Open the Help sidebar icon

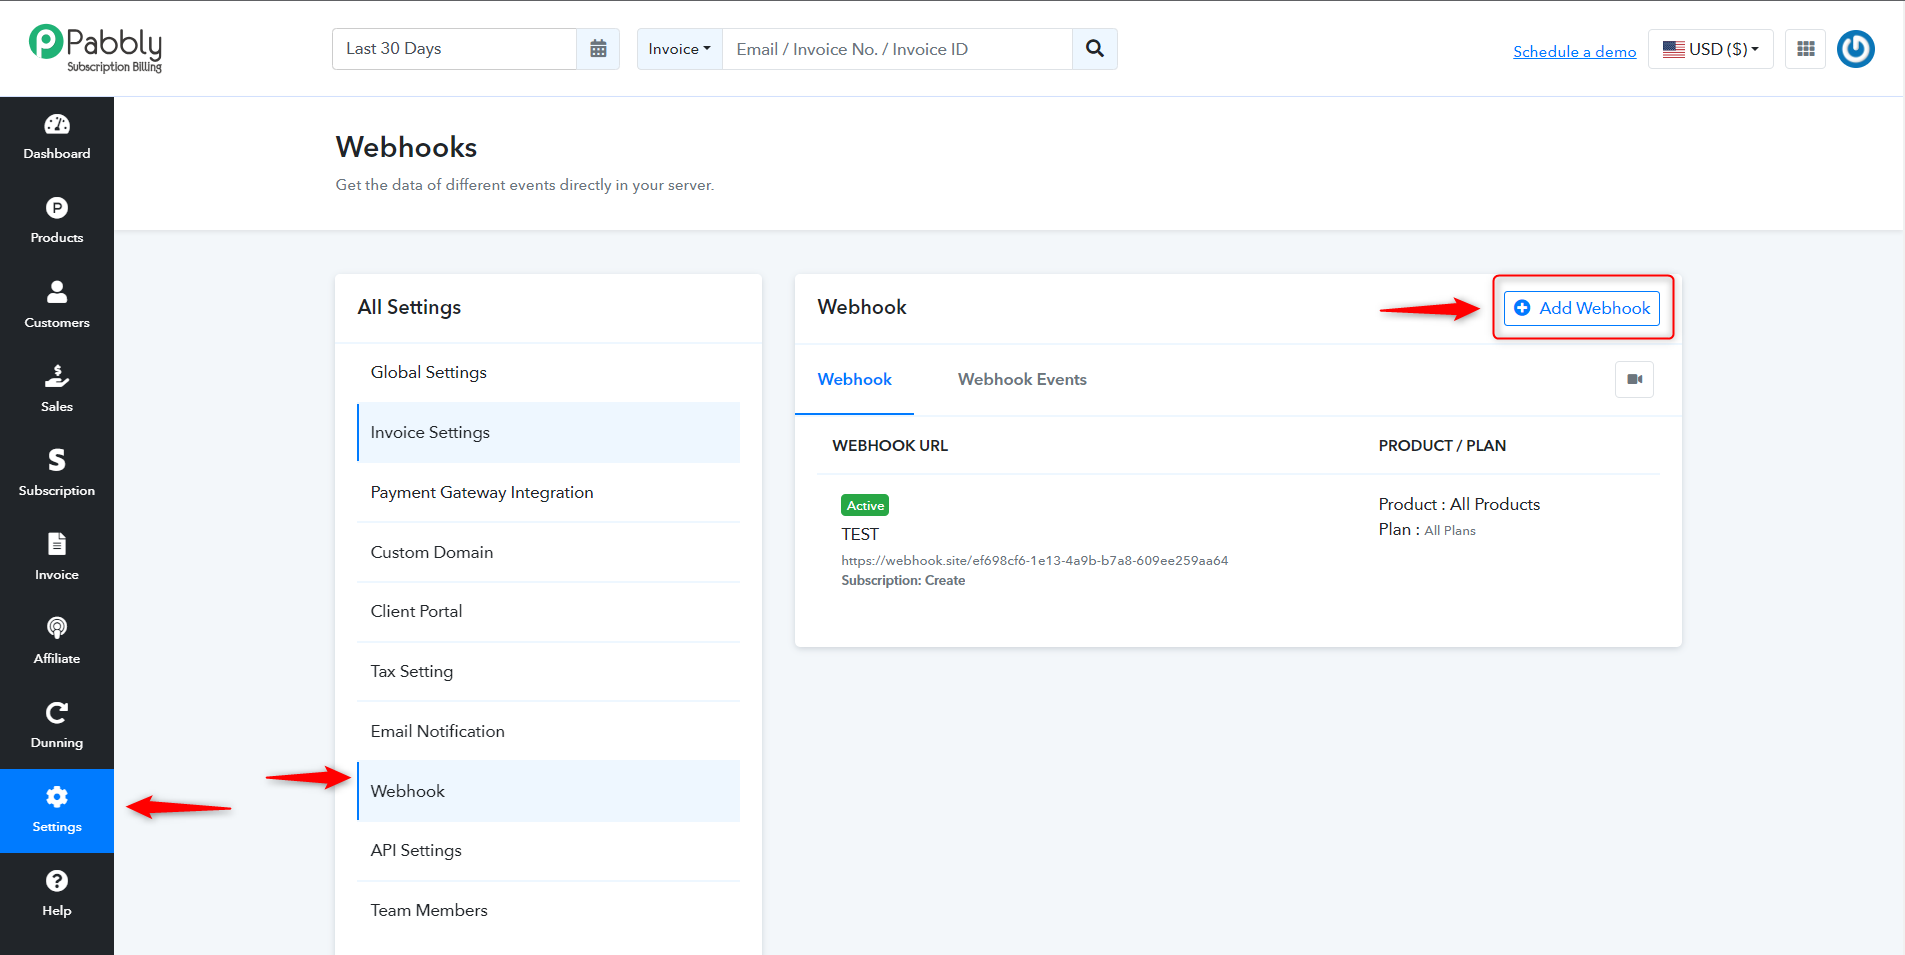57,881
